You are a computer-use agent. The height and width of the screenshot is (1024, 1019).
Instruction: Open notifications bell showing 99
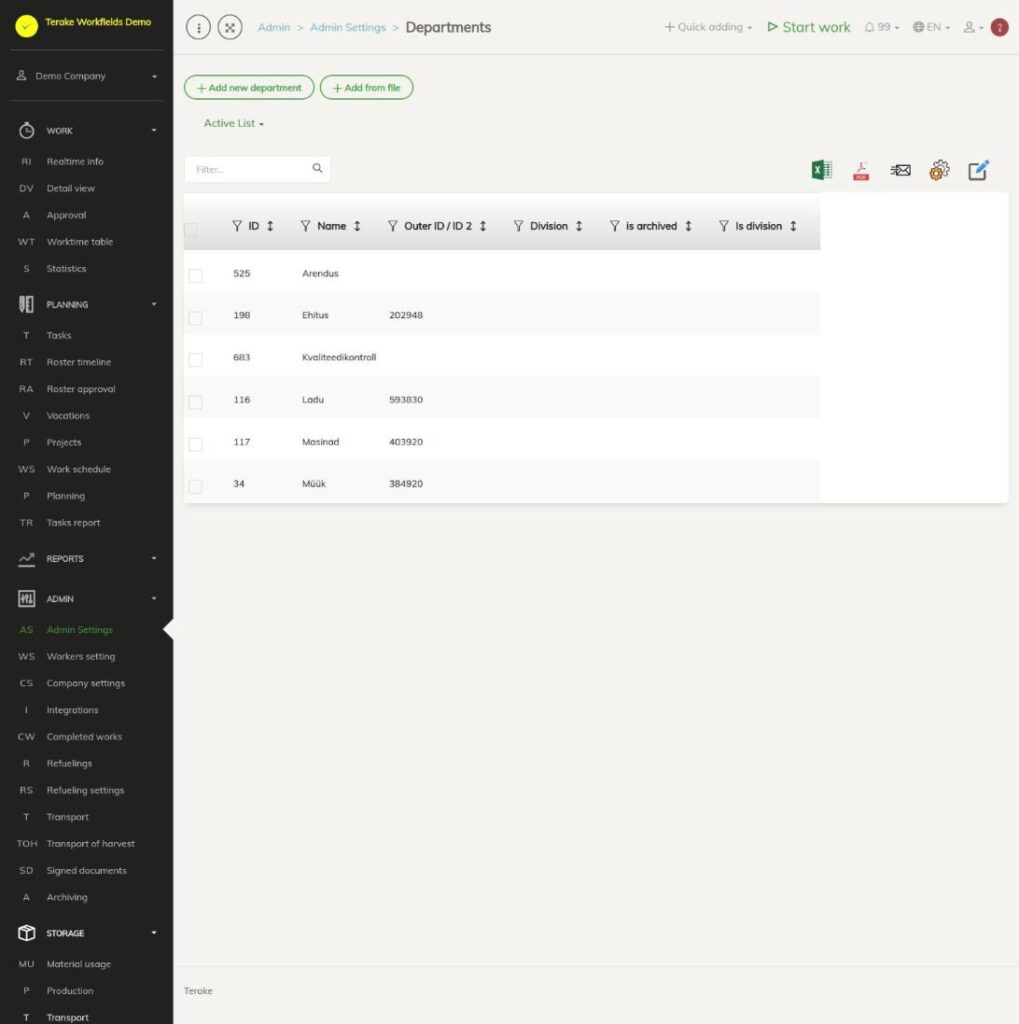(881, 27)
